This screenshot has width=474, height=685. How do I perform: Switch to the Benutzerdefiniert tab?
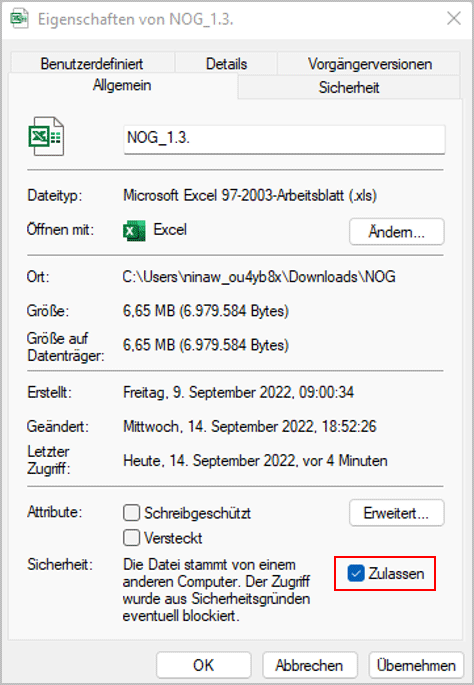(x=92, y=64)
